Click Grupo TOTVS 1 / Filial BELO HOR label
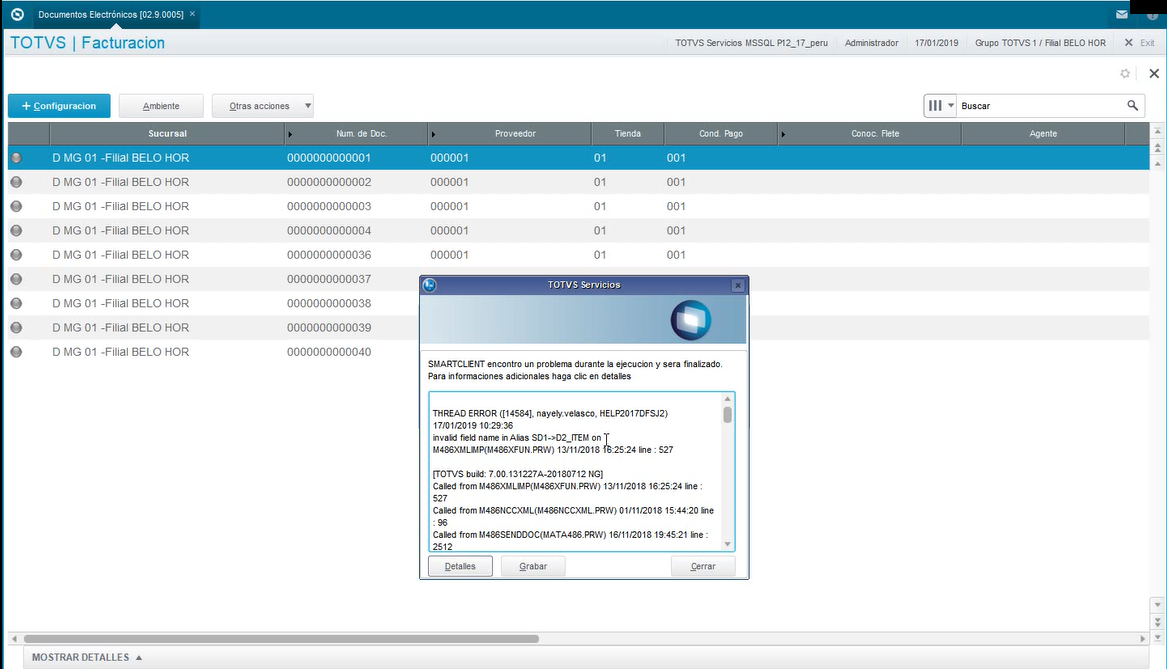Image resolution: width=1167 pixels, height=669 pixels. point(1040,43)
